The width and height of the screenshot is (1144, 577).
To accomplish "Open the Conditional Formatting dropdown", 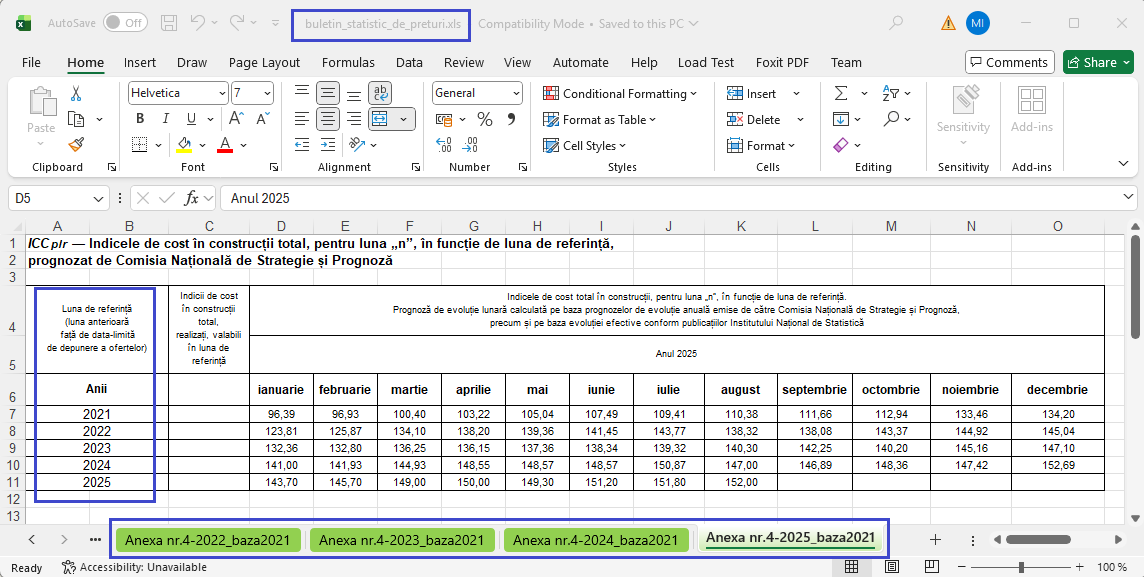I will tap(620, 93).
